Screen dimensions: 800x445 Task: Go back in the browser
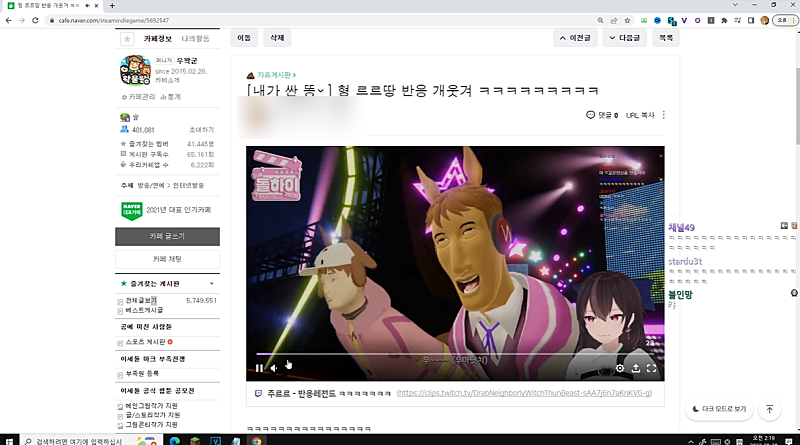click(x=9, y=20)
